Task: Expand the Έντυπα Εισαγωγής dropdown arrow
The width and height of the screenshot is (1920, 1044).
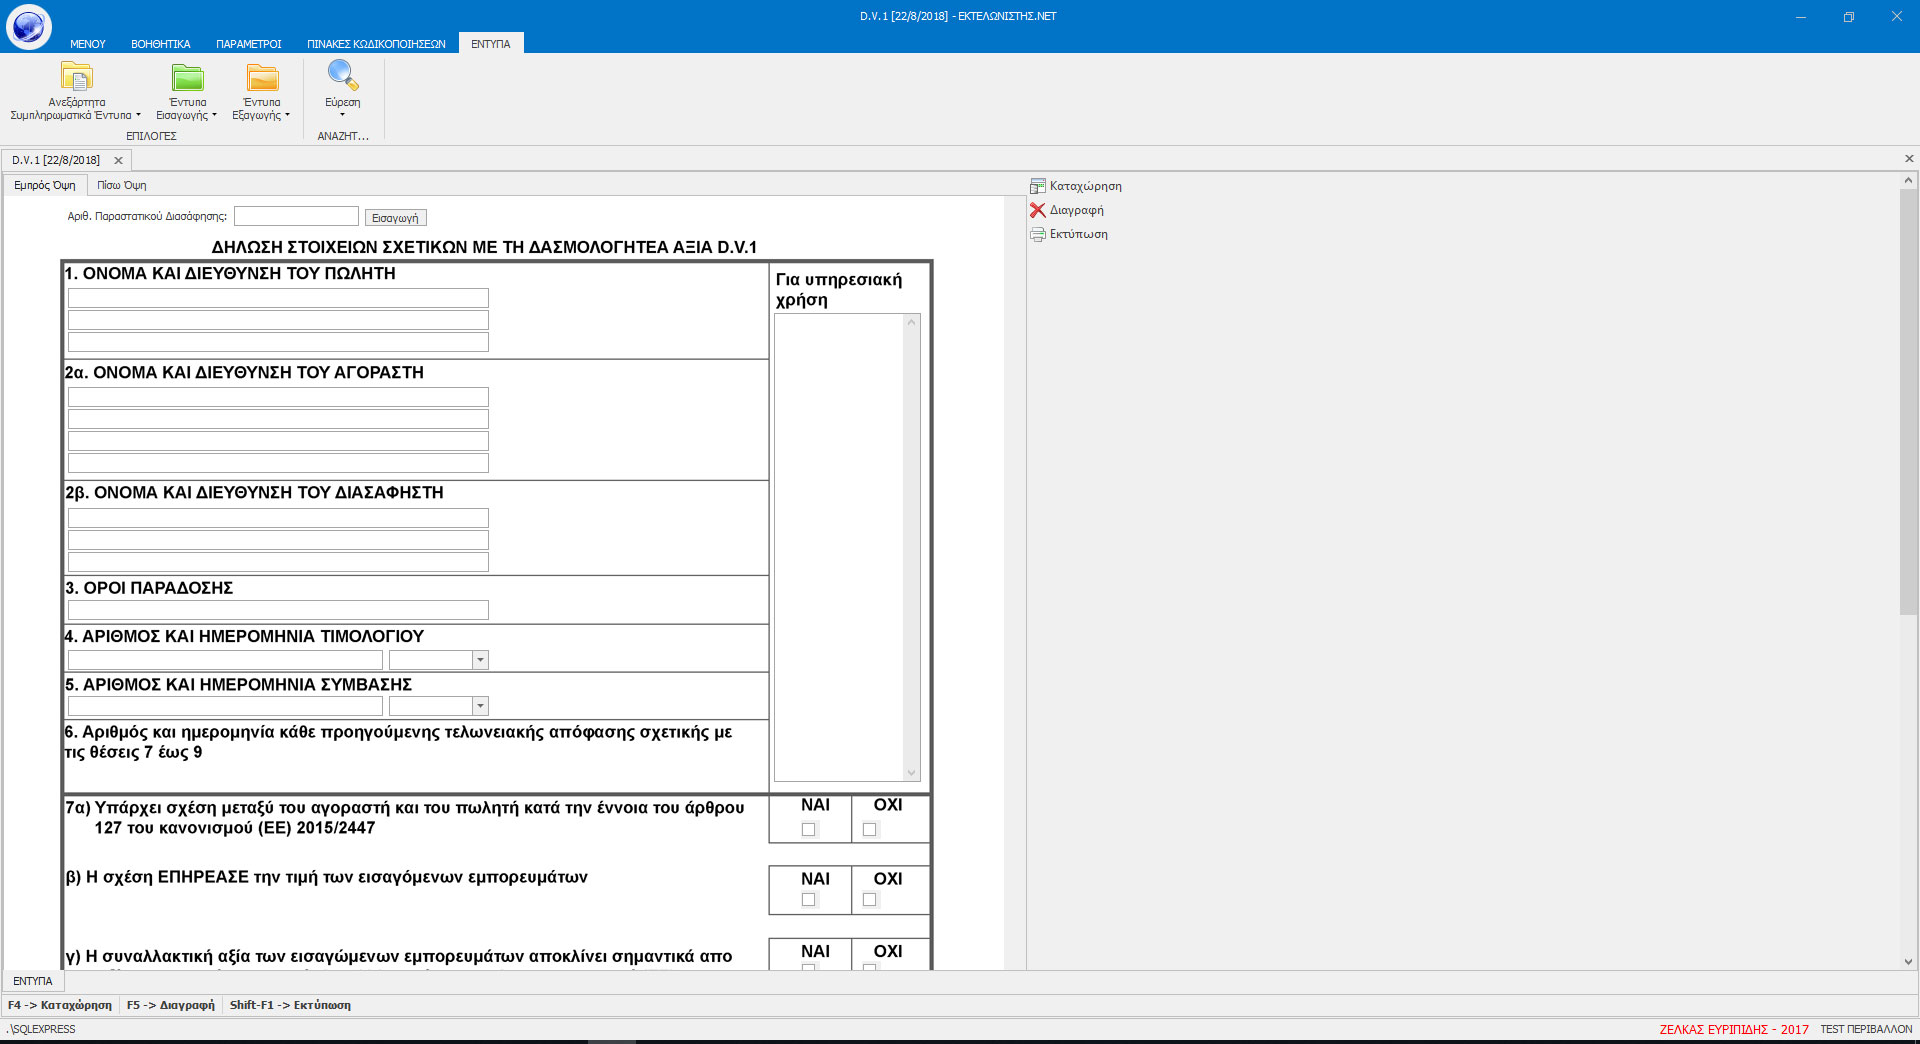Action: click(214, 116)
